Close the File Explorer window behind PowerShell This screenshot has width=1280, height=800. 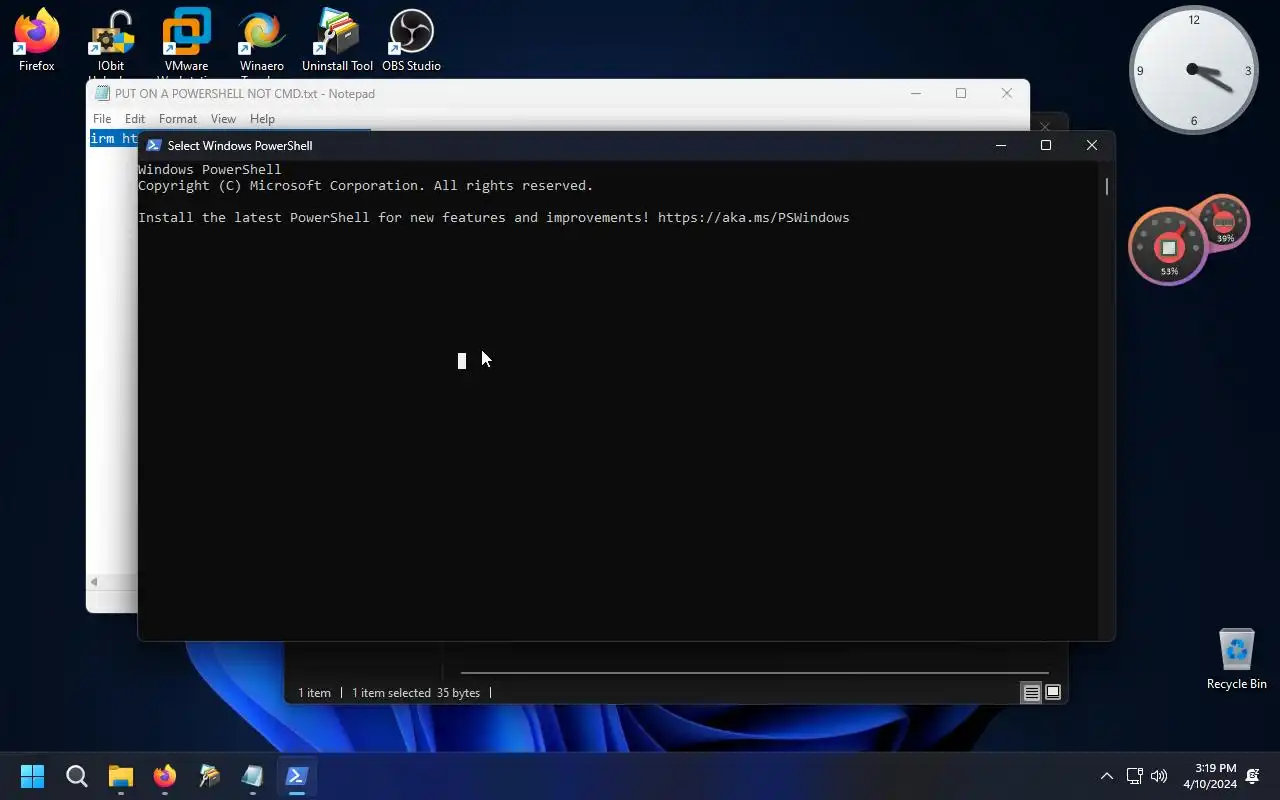click(1045, 126)
